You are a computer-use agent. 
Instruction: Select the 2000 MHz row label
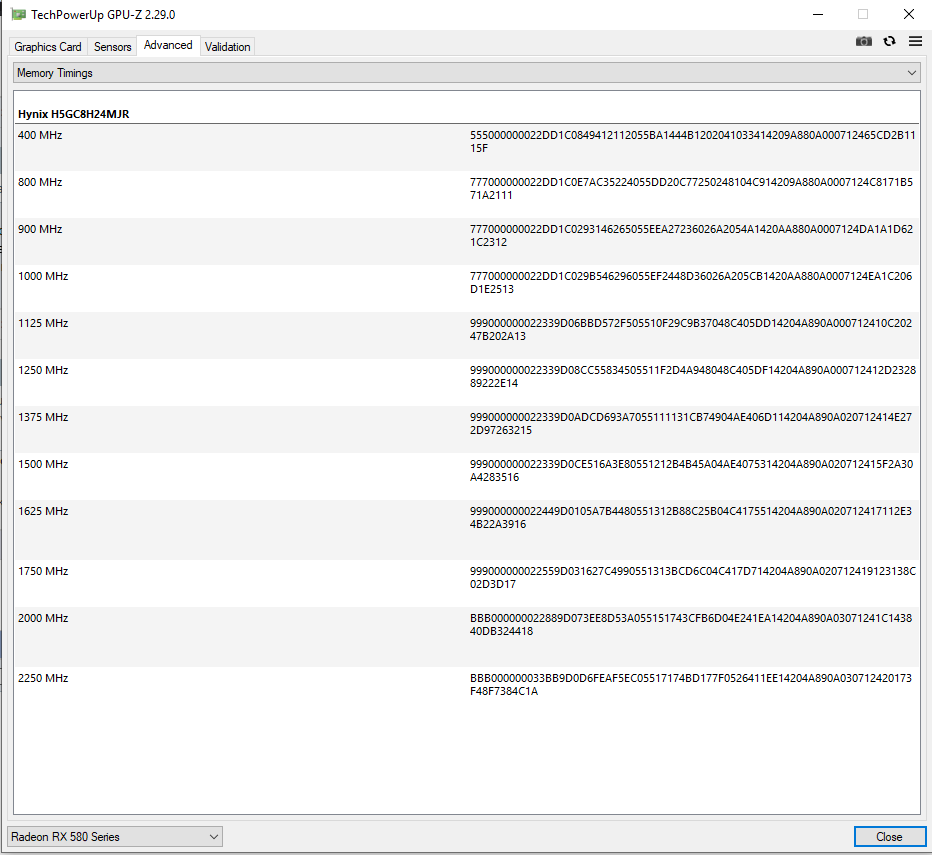[43, 618]
